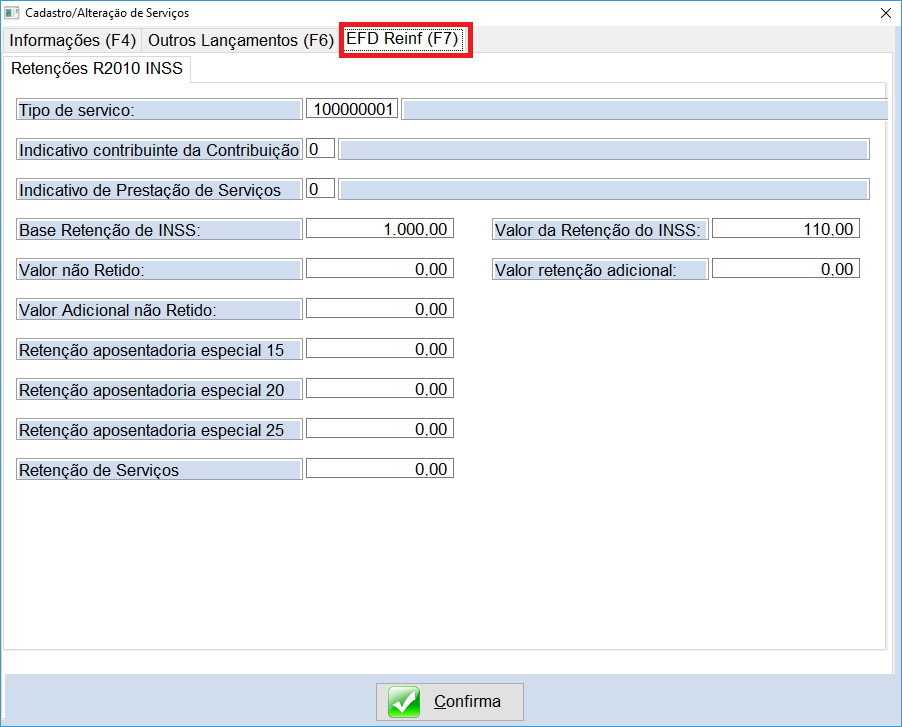Focus the Valor Adicional não Retido field
This screenshot has width=902, height=727.
pos(380,309)
